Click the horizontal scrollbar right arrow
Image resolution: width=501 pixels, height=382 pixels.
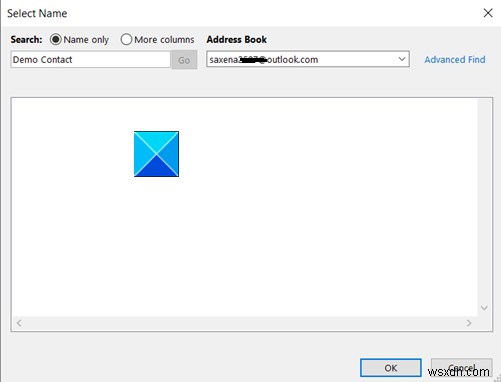click(469, 323)
